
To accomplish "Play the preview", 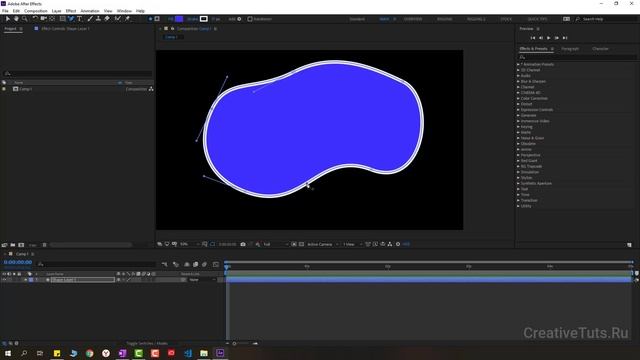I will pyautogui.click(x=549, y=38).
